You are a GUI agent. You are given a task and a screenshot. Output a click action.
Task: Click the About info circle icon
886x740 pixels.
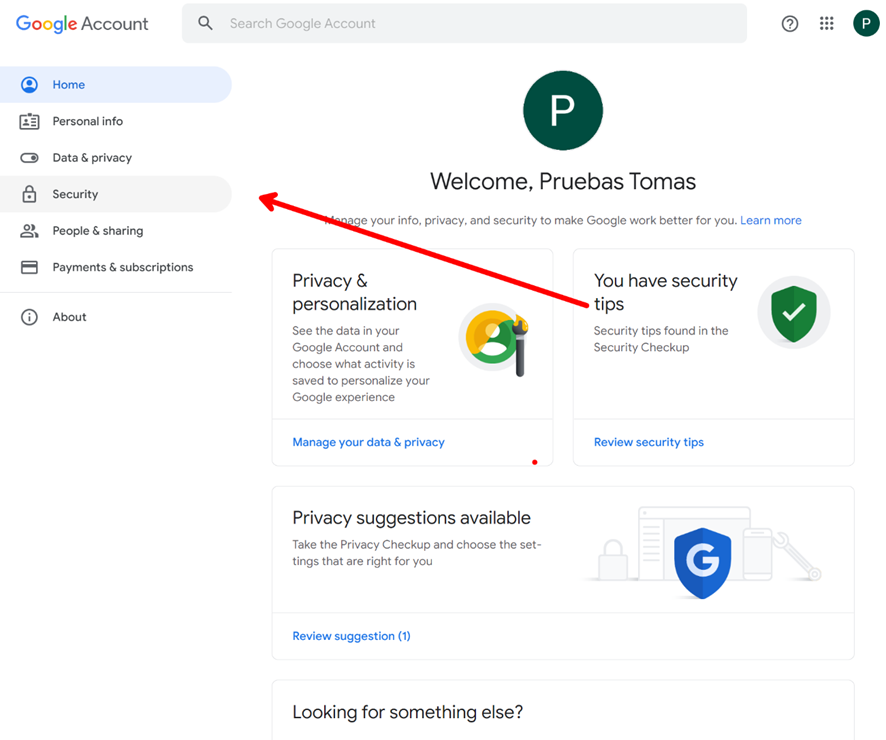pos(30,317)
